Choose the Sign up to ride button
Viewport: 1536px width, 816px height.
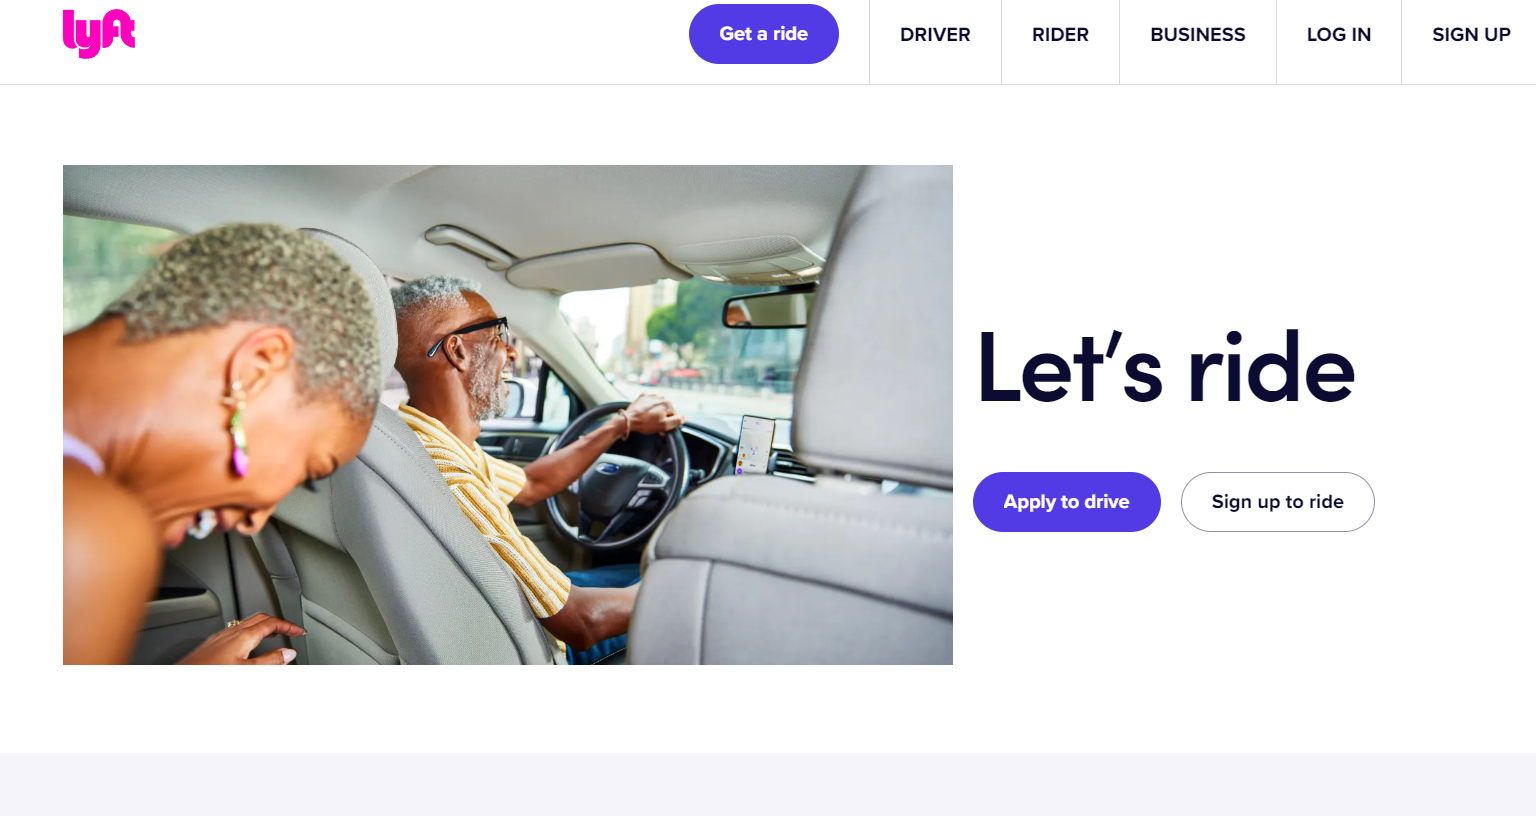click(x=1278, y=502)
